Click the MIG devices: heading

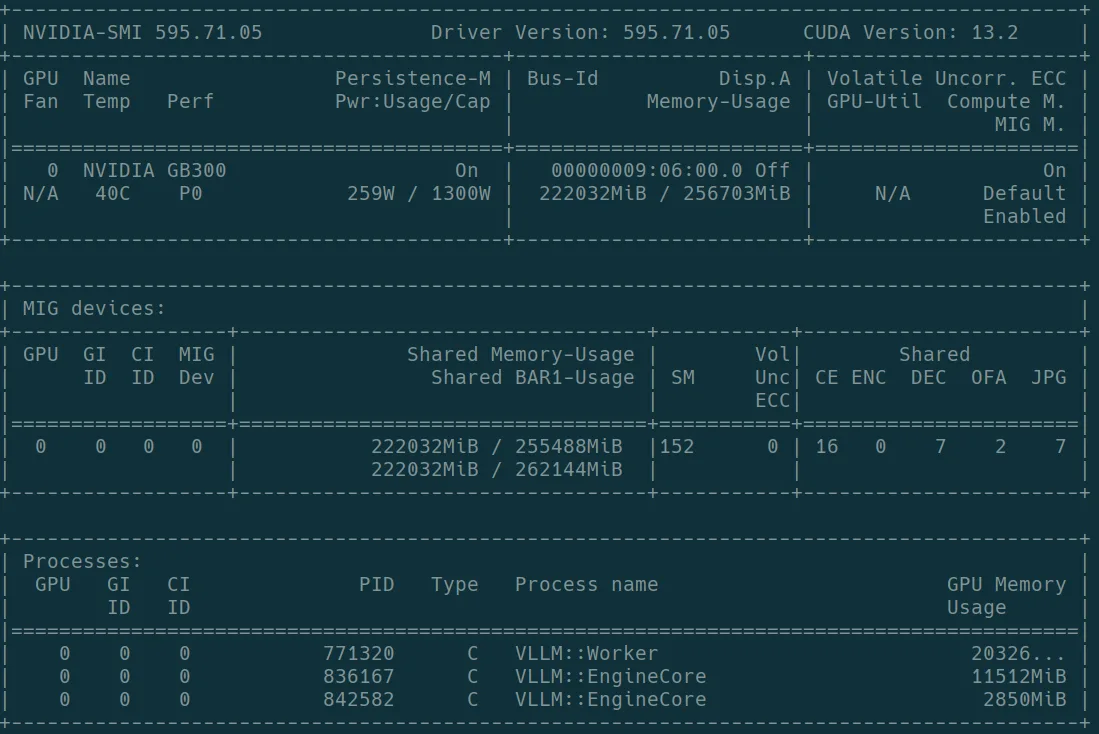tap(94, 308)
